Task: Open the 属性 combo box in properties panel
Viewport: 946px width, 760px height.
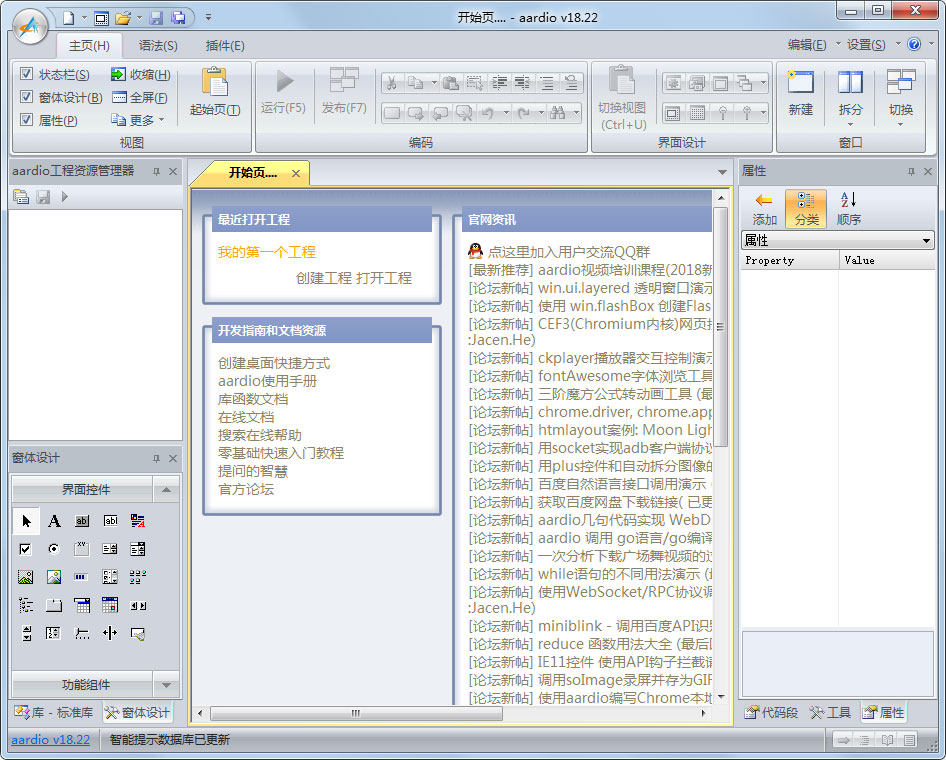Action: [x=837, y=240]
